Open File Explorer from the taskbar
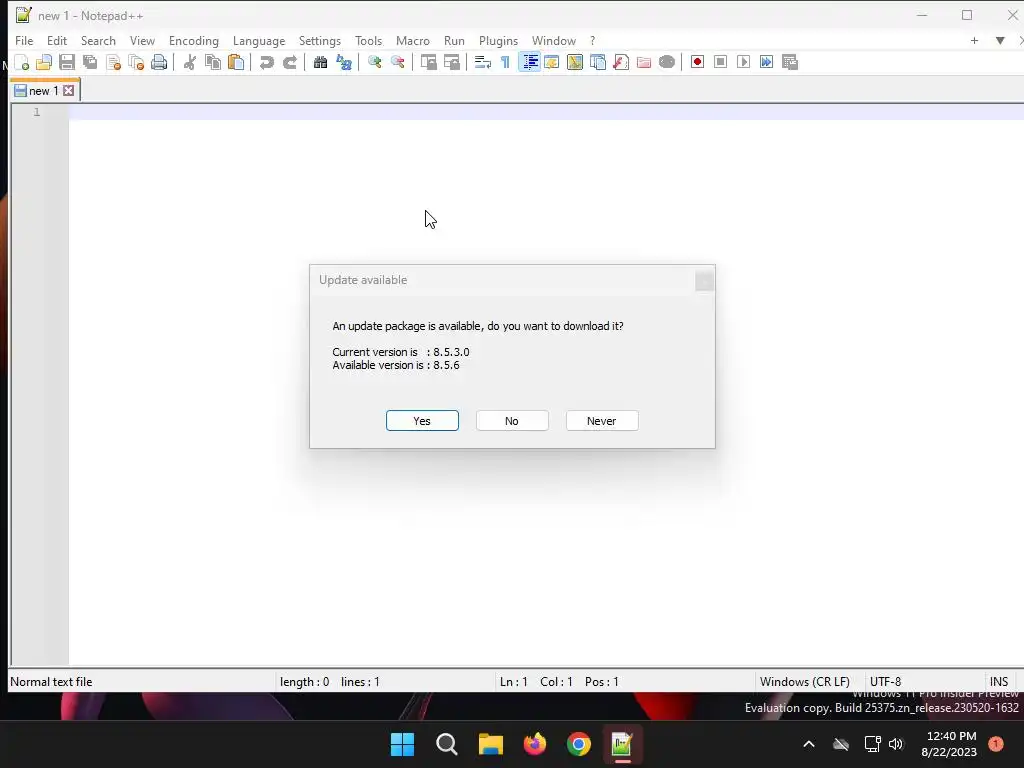The image size is (1024, 768). click(x=490, y=744)
